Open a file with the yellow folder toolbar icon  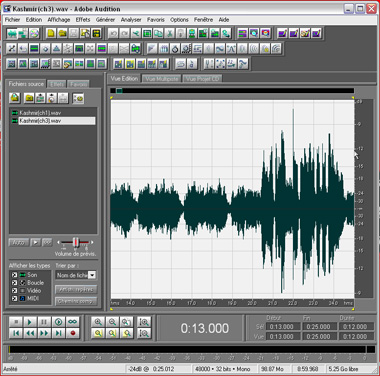click(62, 33)
